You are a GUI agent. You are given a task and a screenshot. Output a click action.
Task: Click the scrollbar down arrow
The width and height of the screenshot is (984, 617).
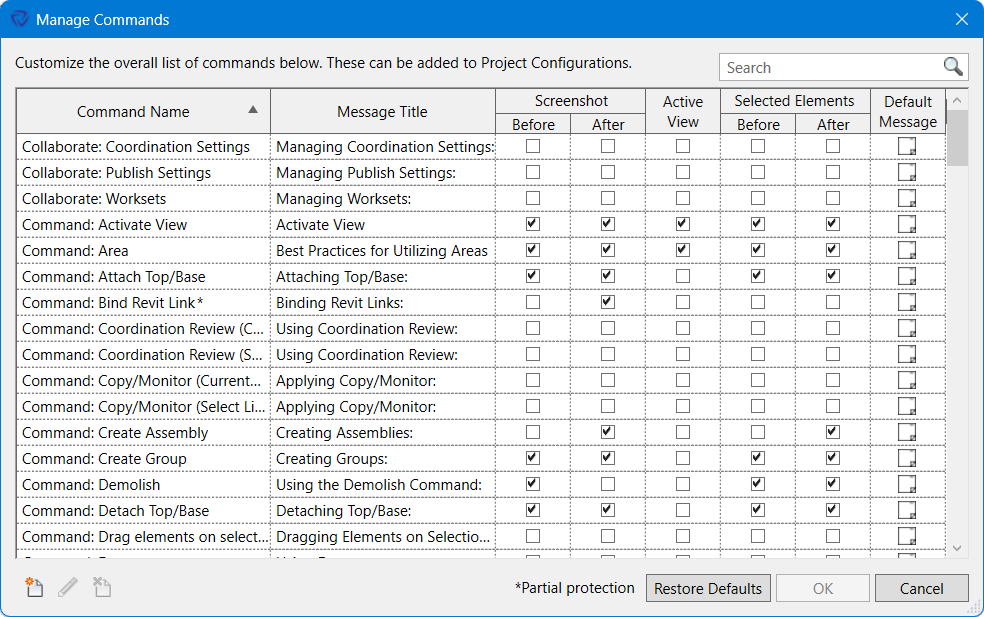coord(957,548)
